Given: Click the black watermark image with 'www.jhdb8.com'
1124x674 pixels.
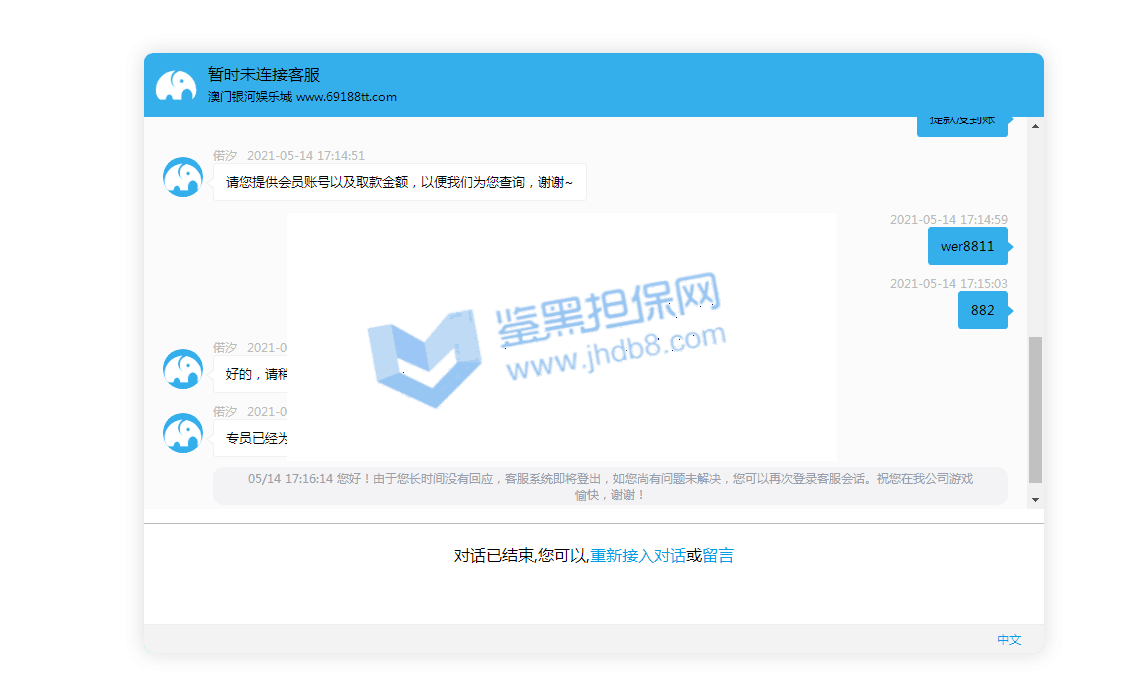Looking at the screenshot, I should (x=561, y=336).
